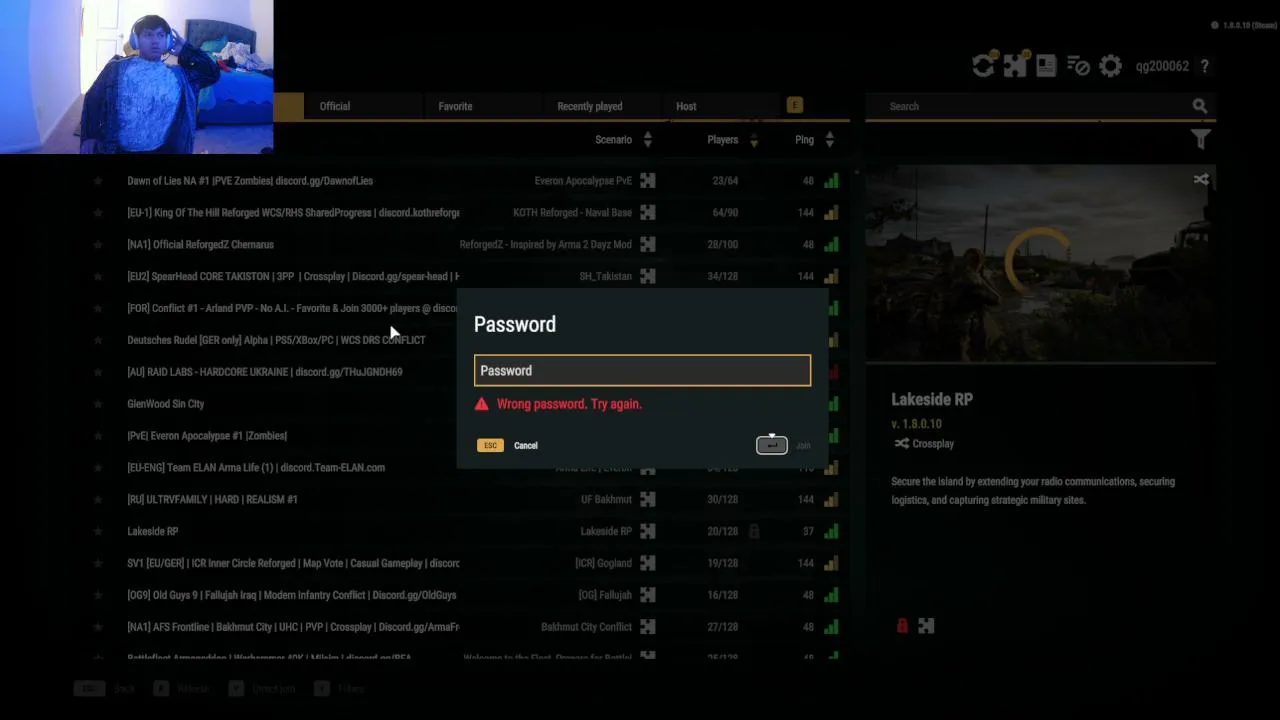Click the 20/128 player count for Lakeside RP
The image size is (1280, 720).
coord(722,531)
